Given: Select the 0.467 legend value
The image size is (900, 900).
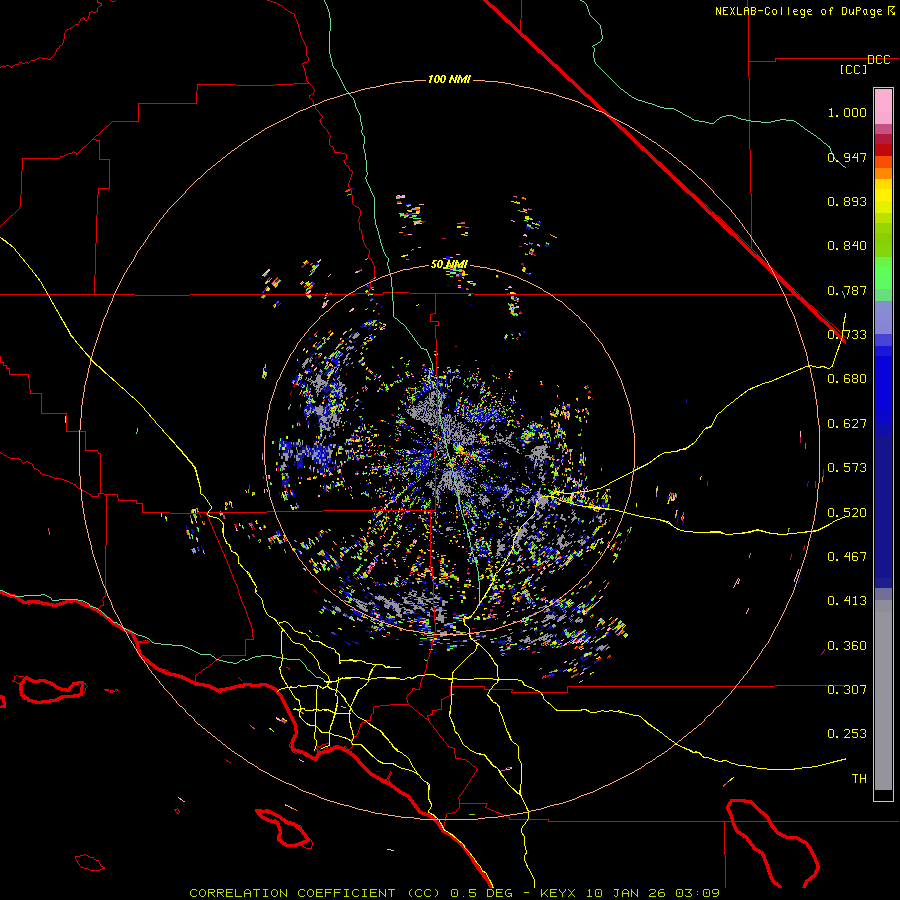Looking at the screenshot, I should (847, 557).
